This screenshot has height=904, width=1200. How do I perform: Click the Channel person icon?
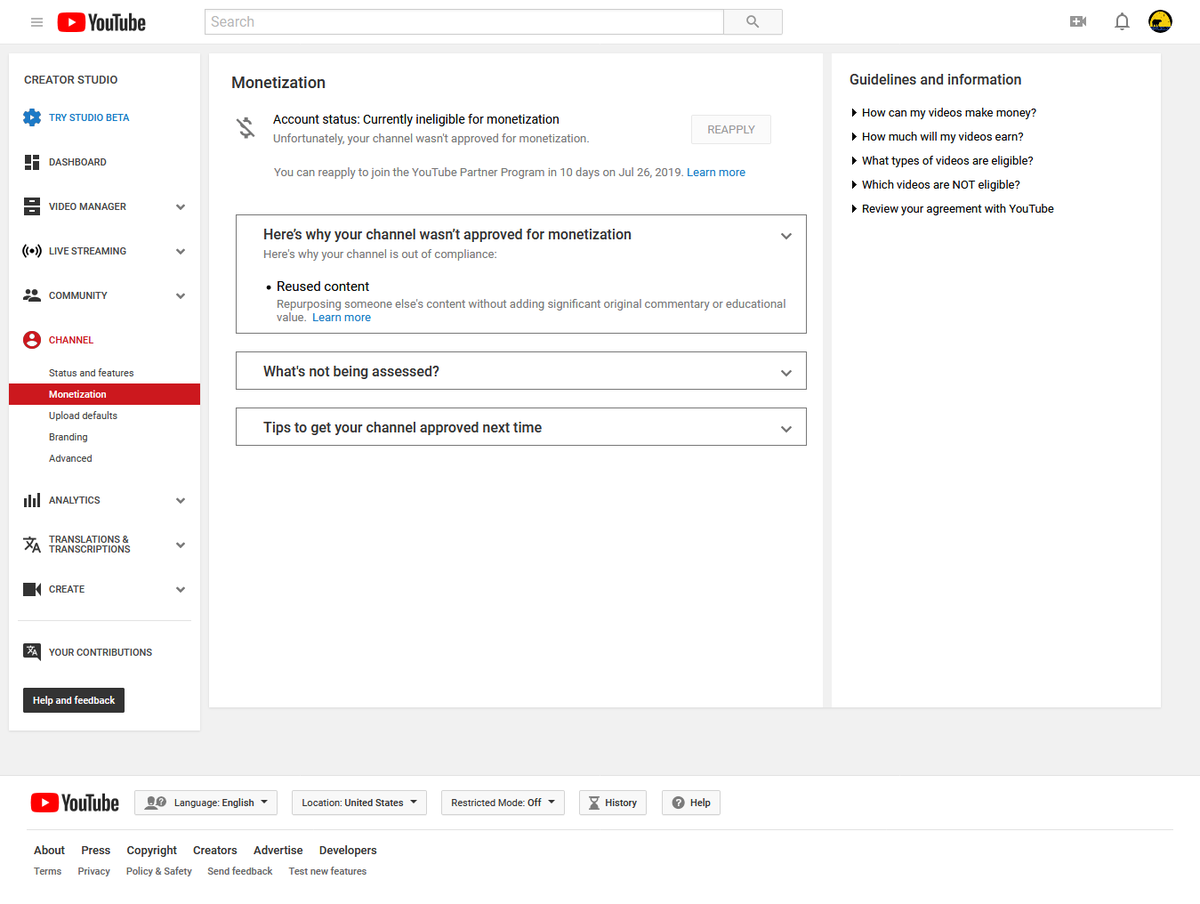(32, 340)
